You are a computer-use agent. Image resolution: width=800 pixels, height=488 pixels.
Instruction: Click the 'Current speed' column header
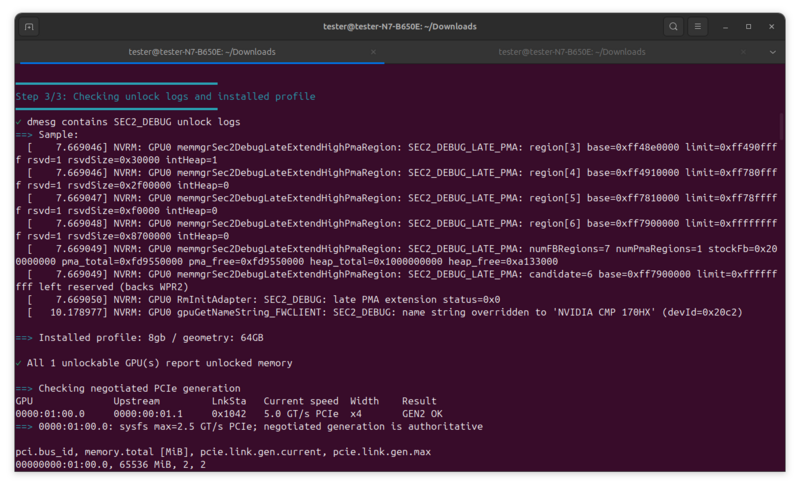301,401
